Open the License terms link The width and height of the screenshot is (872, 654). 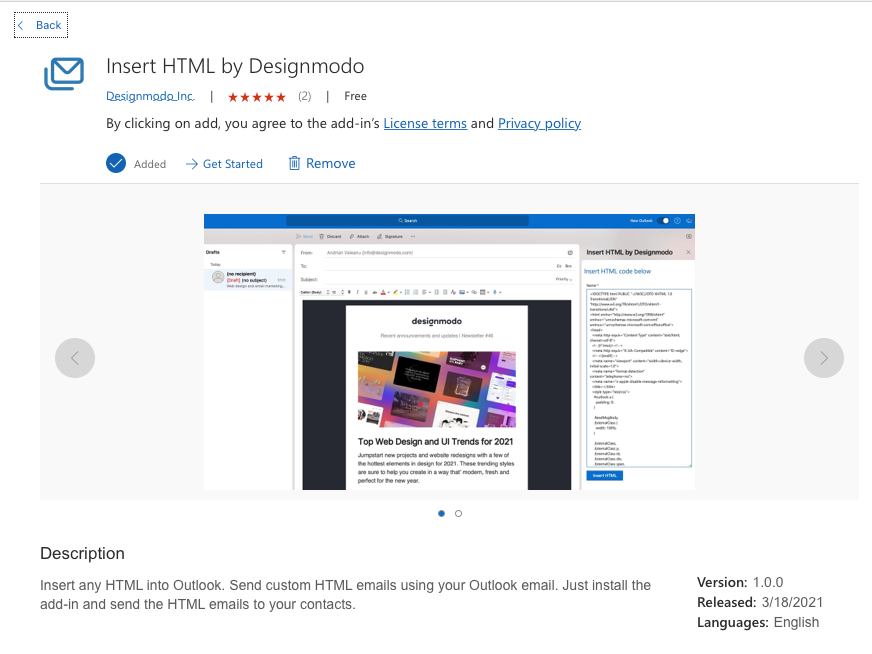pyautogui.click(x=425, y=123)
